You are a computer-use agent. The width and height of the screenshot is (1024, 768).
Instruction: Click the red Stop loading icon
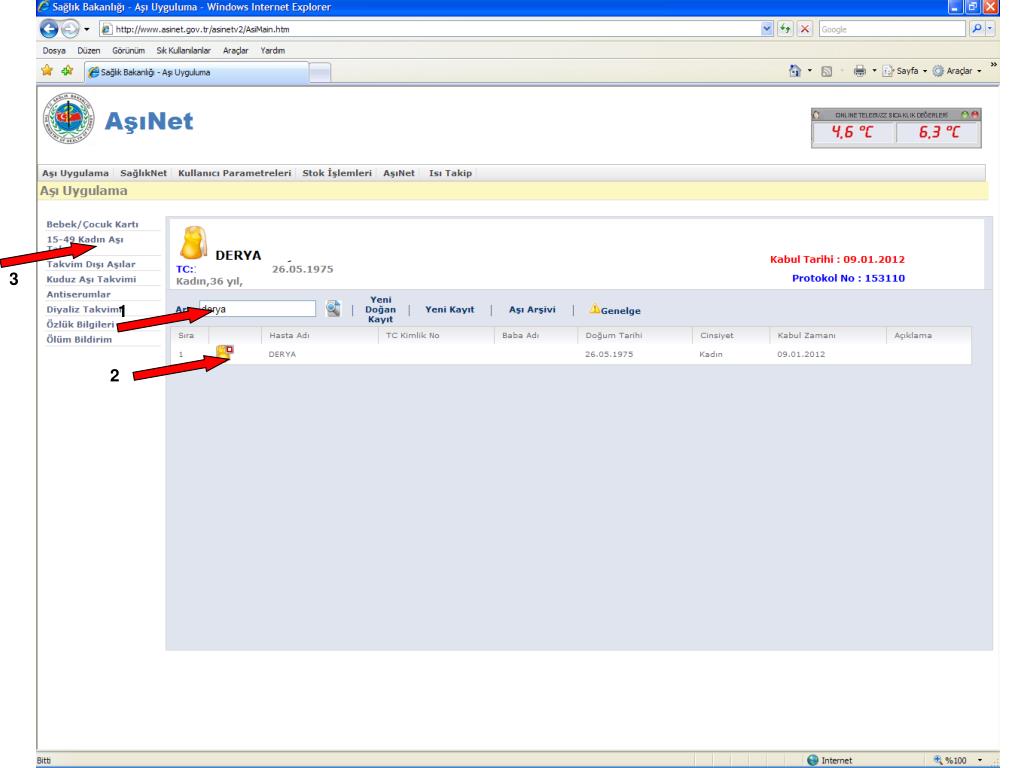805,29
